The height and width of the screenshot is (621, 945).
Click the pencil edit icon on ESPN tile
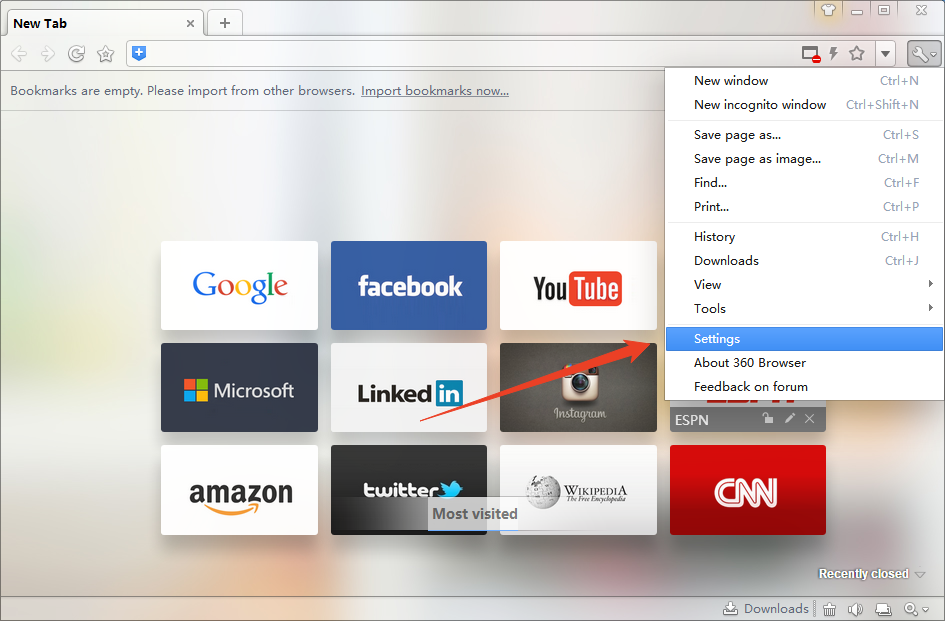tap(790, 419)
